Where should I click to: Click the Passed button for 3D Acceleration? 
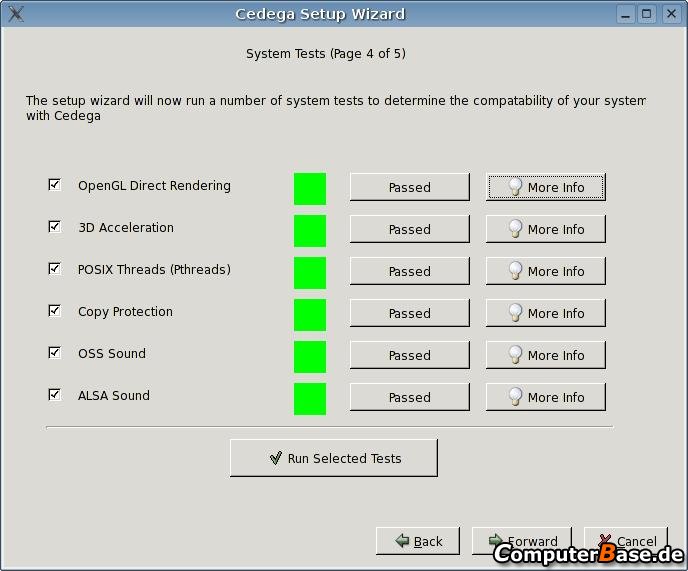pos(409,229)
